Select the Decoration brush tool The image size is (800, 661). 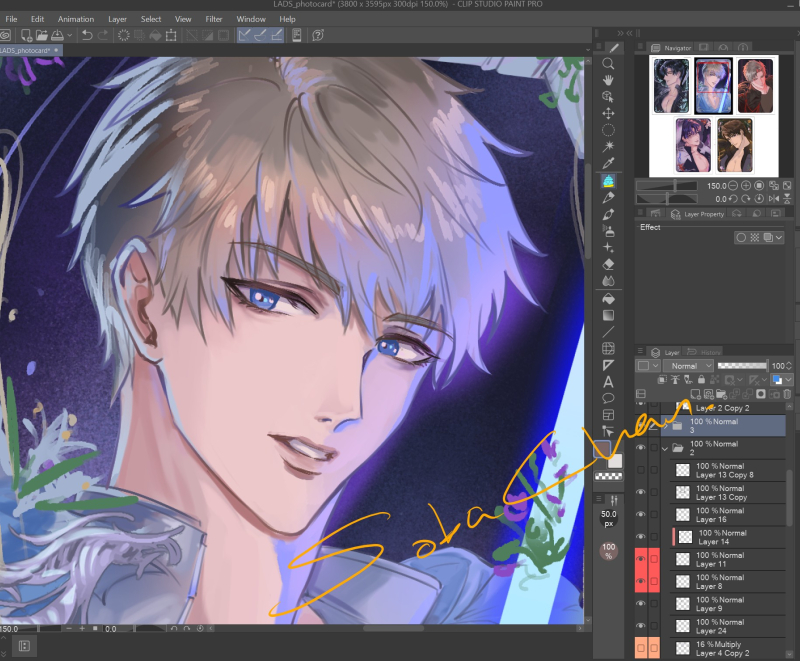608,247
